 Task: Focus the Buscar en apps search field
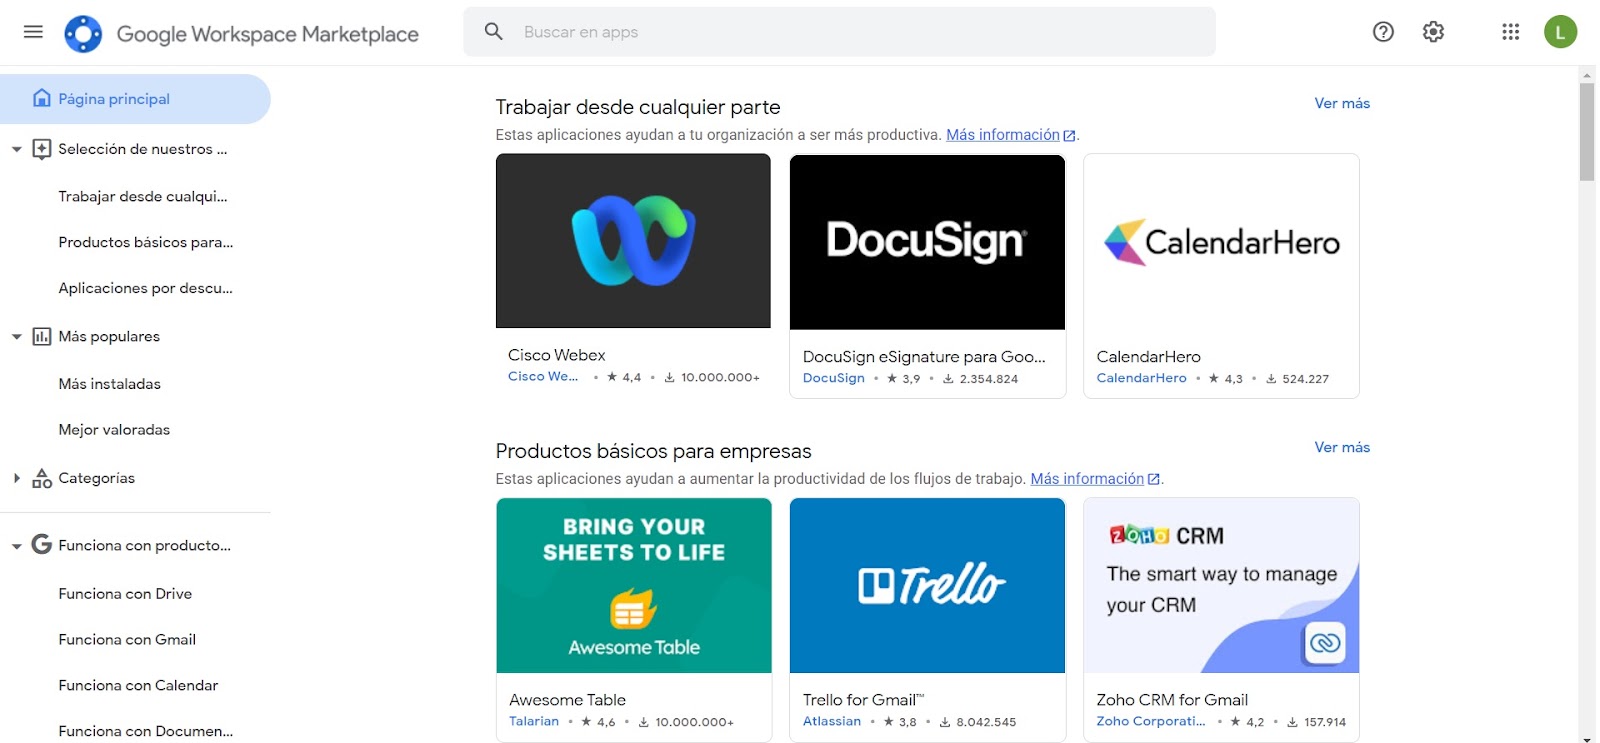(839, 32)
